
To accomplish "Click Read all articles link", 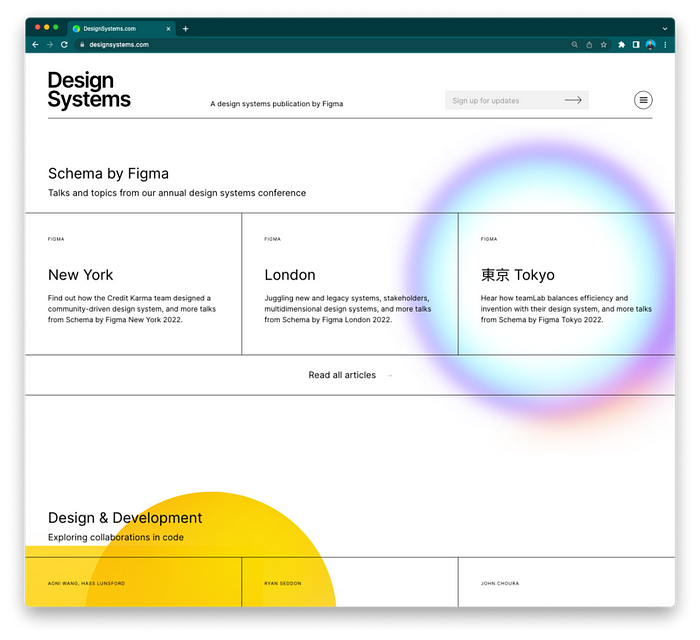I will 342,375.
